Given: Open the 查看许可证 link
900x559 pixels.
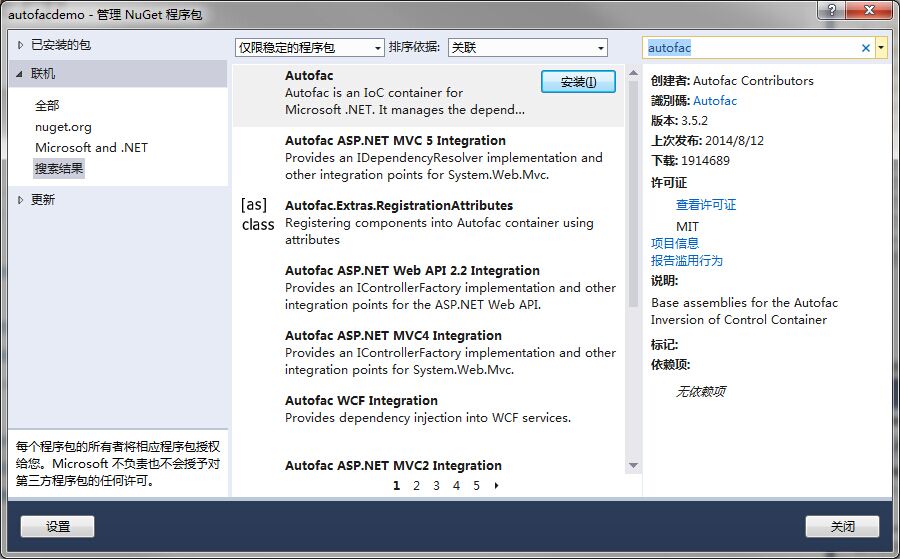Looking at the screenshot, I should [x=705, y=205].
